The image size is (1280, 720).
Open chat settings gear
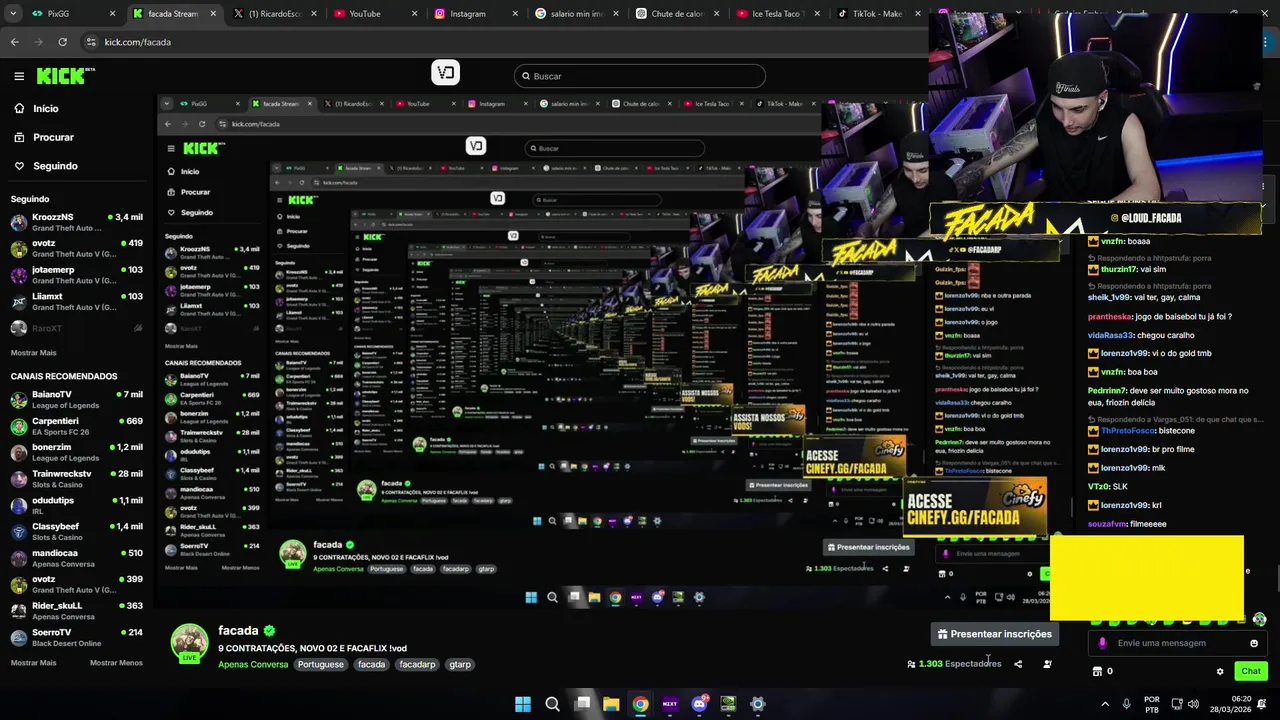pyautogui.click(x=1220, y=672)
